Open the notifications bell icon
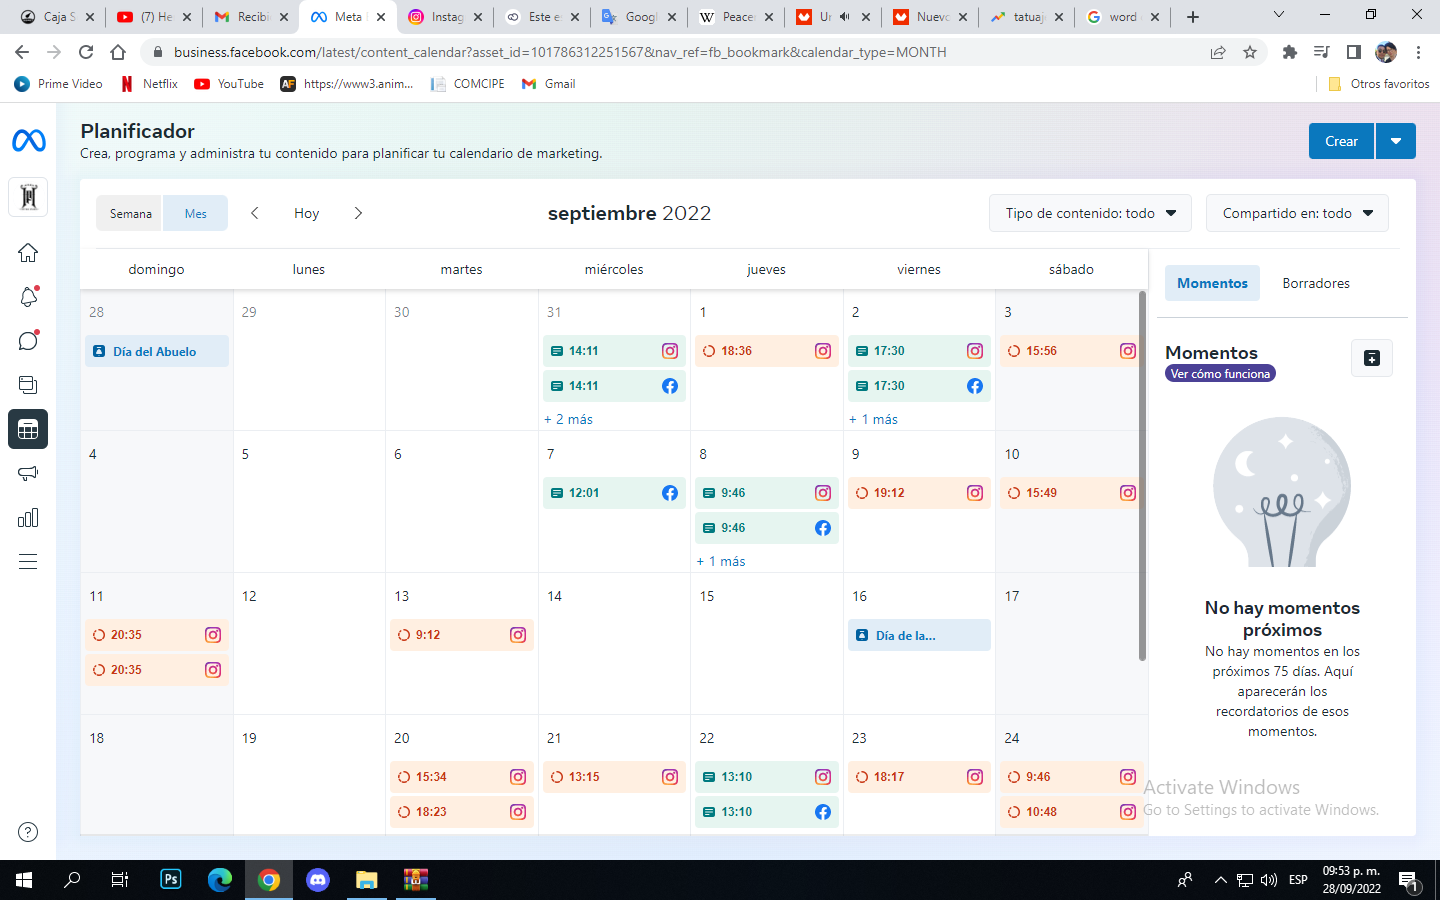This screenshot has width=1440, height=900. pos(28,297)
